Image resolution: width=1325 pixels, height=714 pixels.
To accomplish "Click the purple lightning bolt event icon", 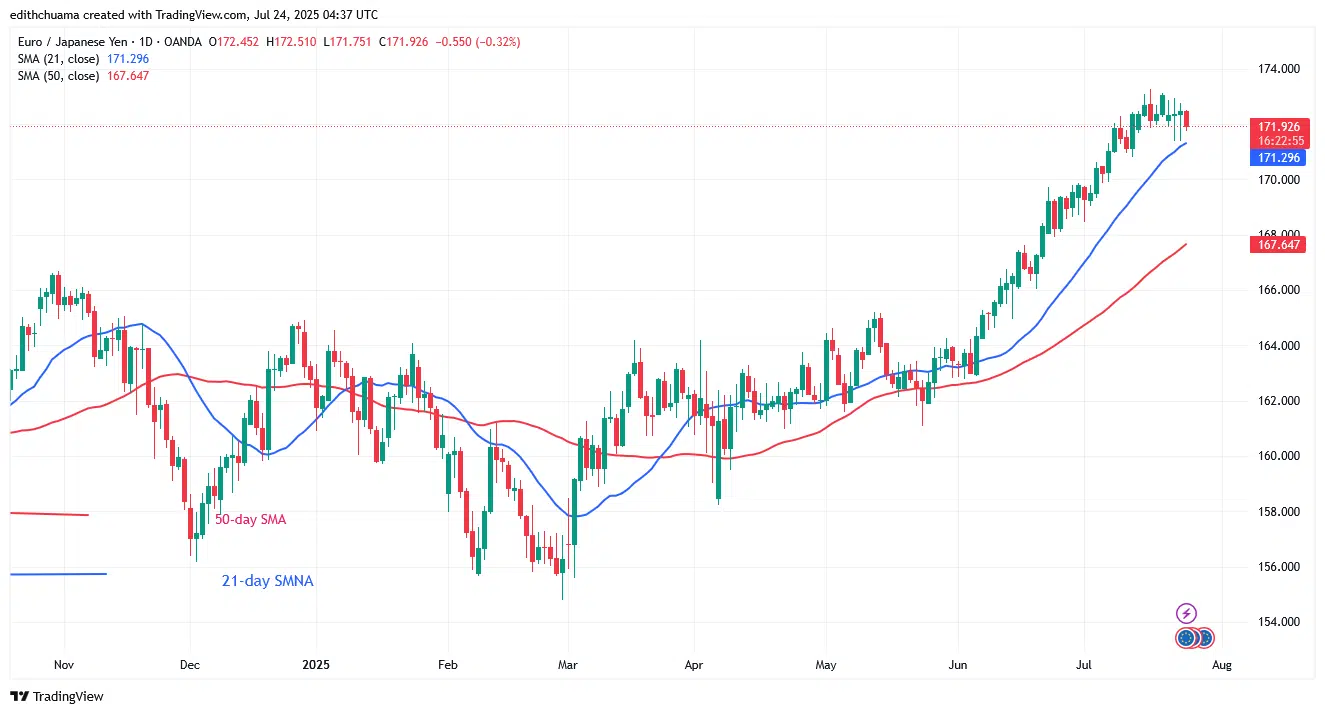I will point(1185,613).
